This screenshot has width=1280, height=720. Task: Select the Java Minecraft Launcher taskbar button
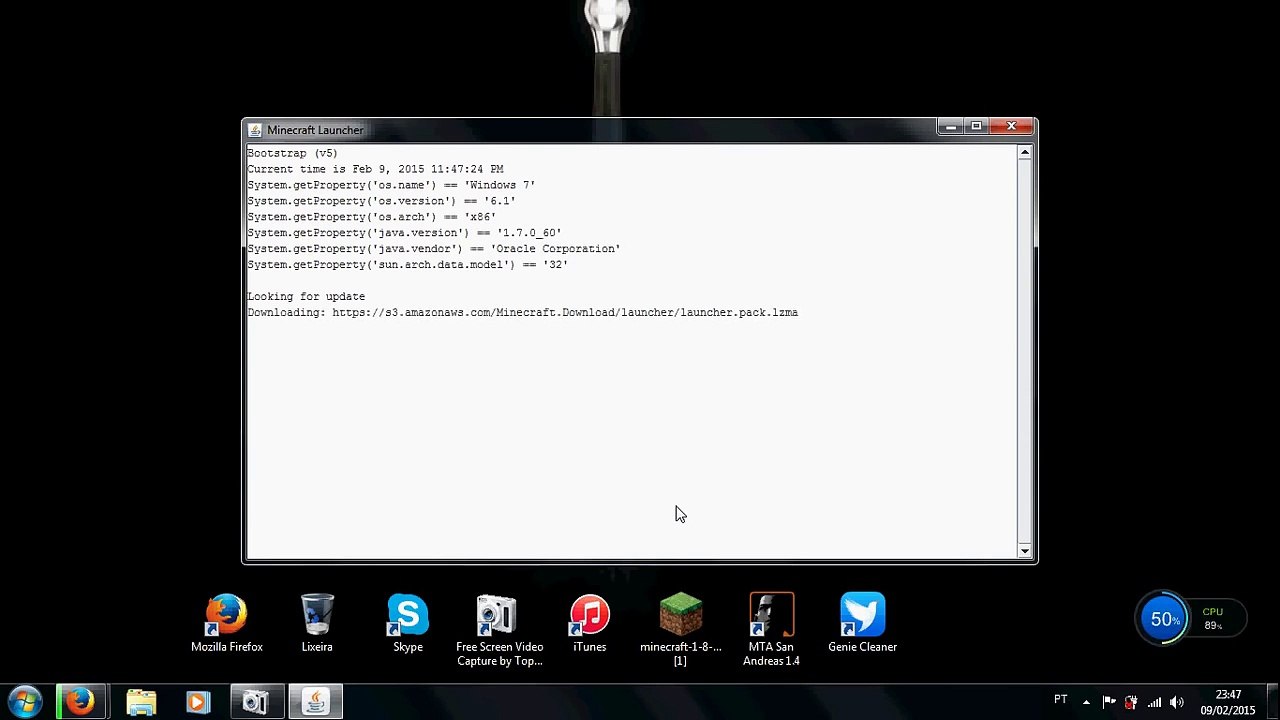click(x=315, y=702)
